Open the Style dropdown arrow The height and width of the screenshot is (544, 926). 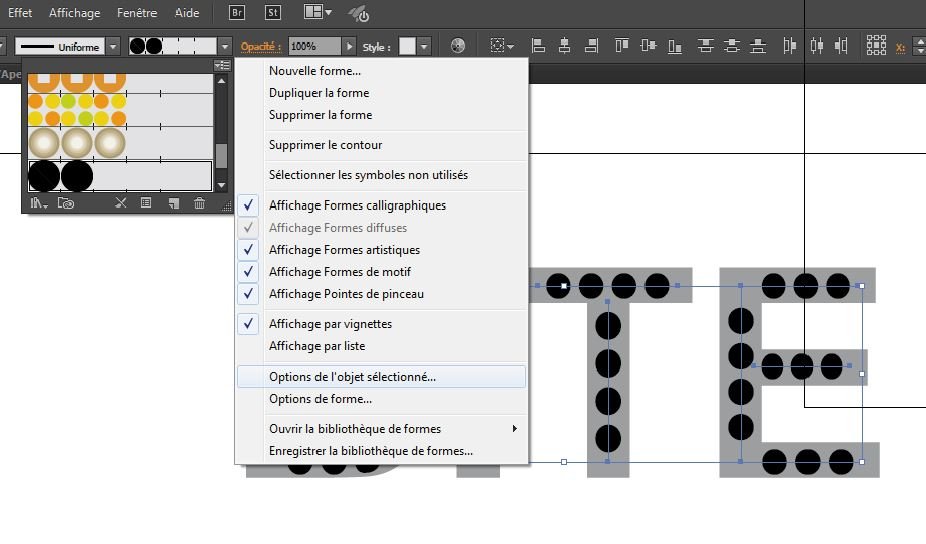[x=424, y=46]
